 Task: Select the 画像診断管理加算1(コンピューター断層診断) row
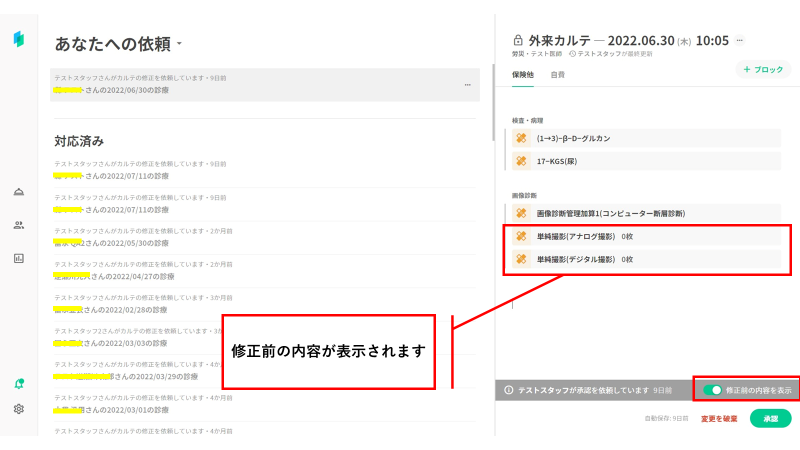pos(646,213)
